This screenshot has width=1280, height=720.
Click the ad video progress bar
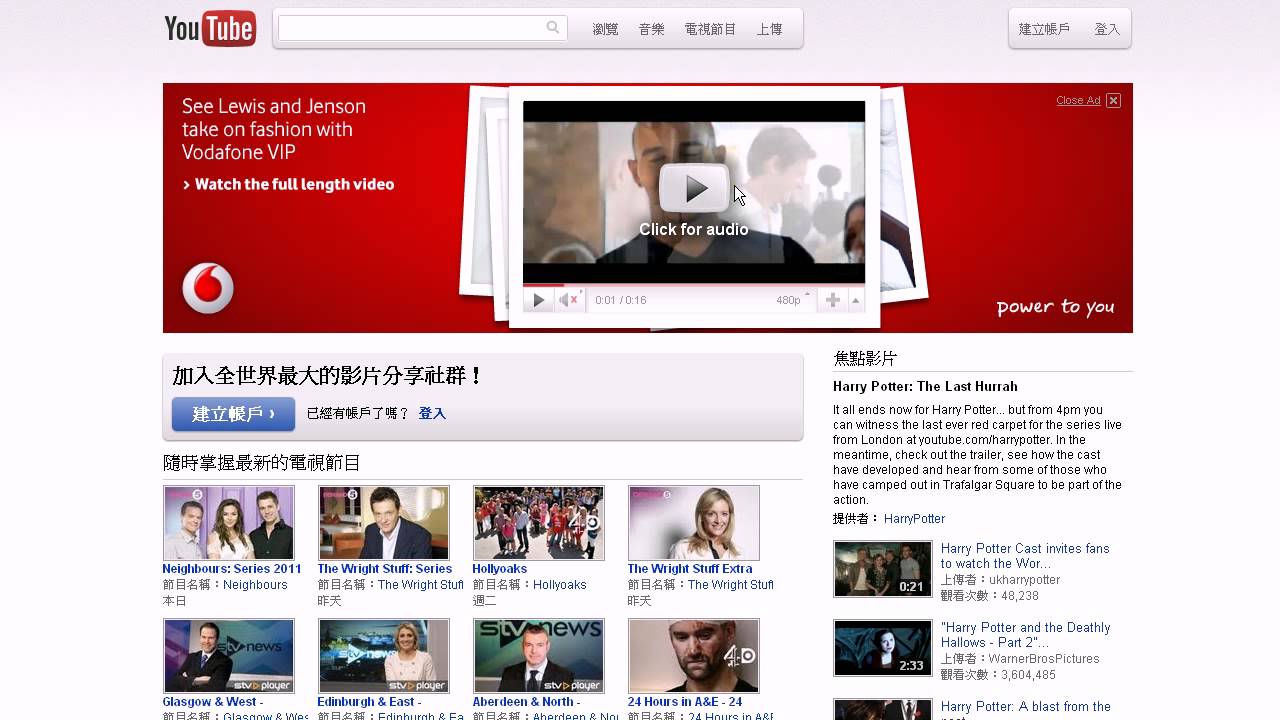click(x=694, y=285)
